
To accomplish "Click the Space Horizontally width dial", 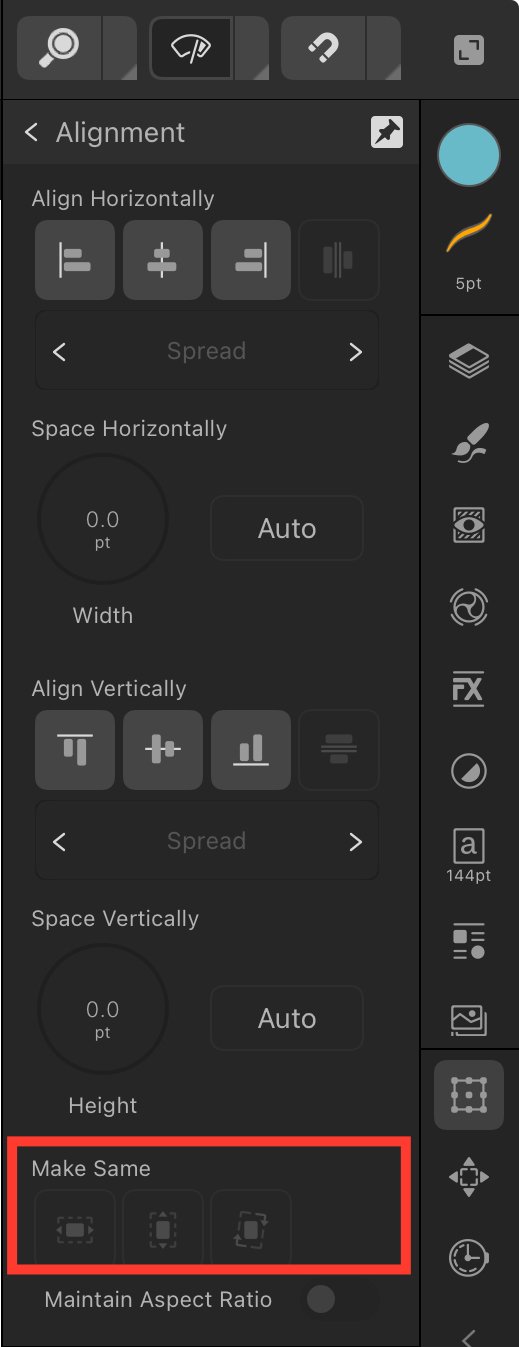I will (103, 519).
